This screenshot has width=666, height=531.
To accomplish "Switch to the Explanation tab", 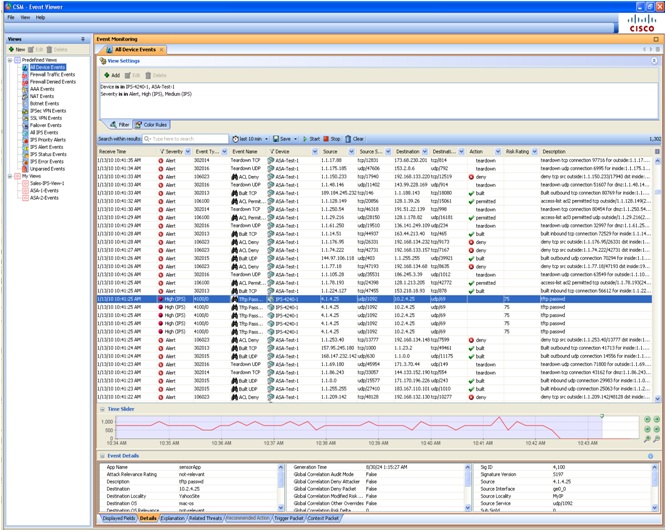I will pyautogui.click(x=173, y=518).
